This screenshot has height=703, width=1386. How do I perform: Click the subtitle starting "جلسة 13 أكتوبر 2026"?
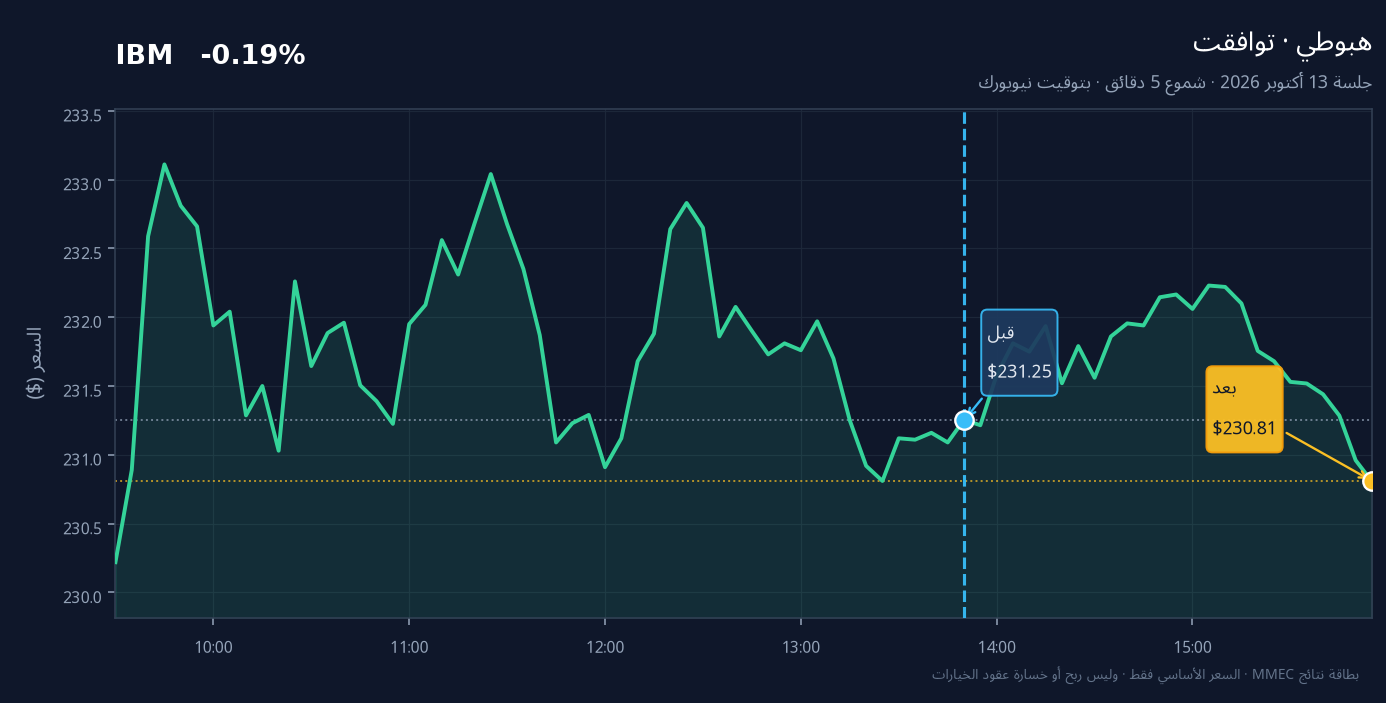click(1175, 82)
